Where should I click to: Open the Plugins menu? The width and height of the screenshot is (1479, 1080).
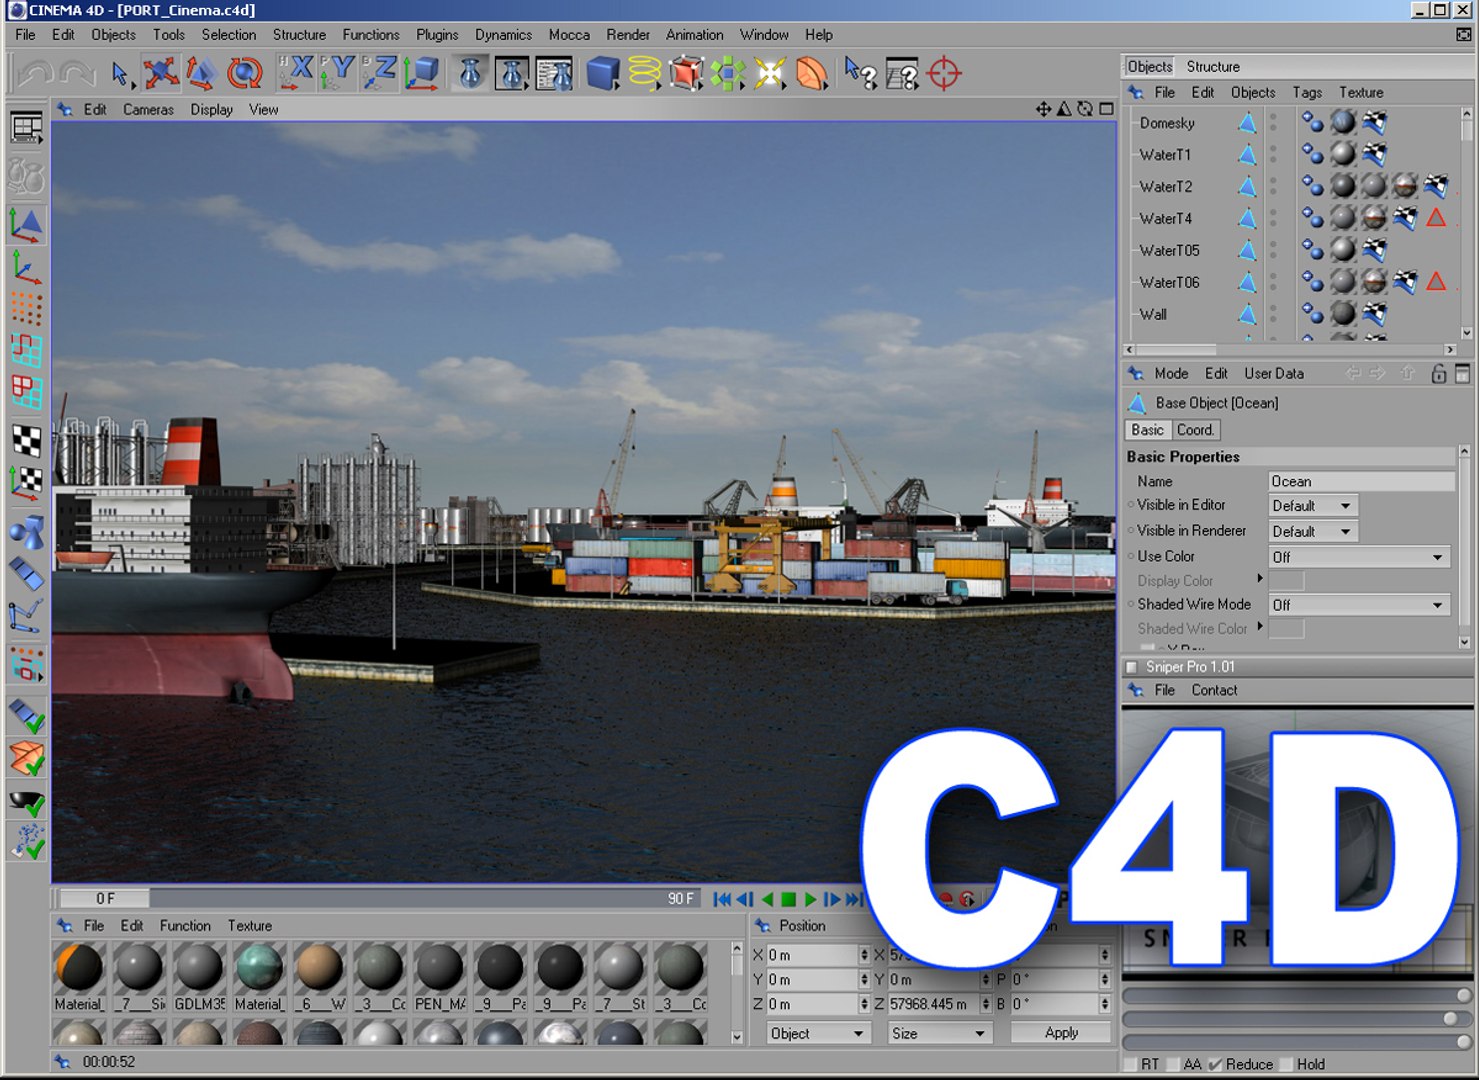point(437,34)
